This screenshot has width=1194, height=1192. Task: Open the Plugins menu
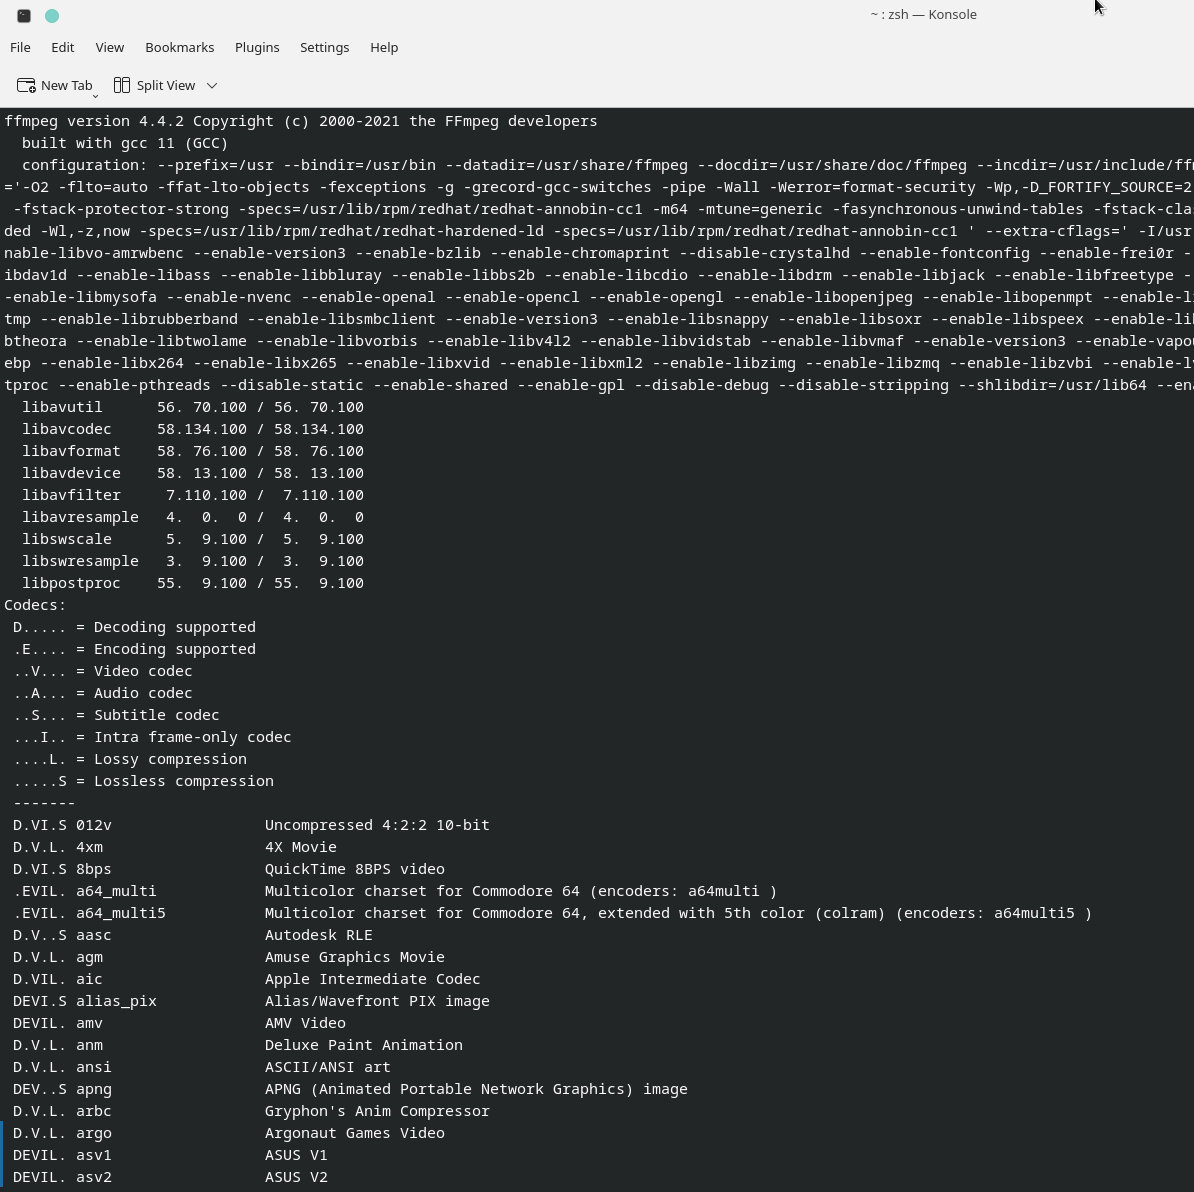coord(257,47)
